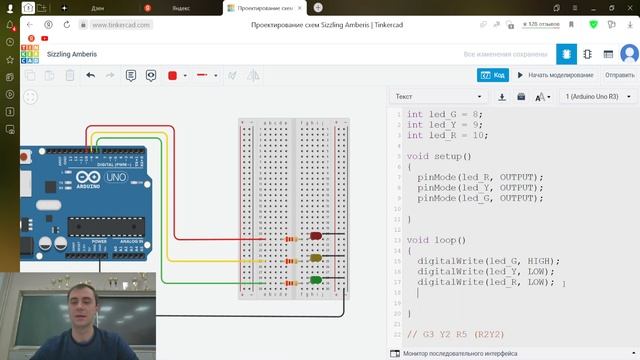Image resolution: width=640 pixels, height=360 pixels.
Task: Zoom to fit the circuit view
Action: tap(31, 97)
